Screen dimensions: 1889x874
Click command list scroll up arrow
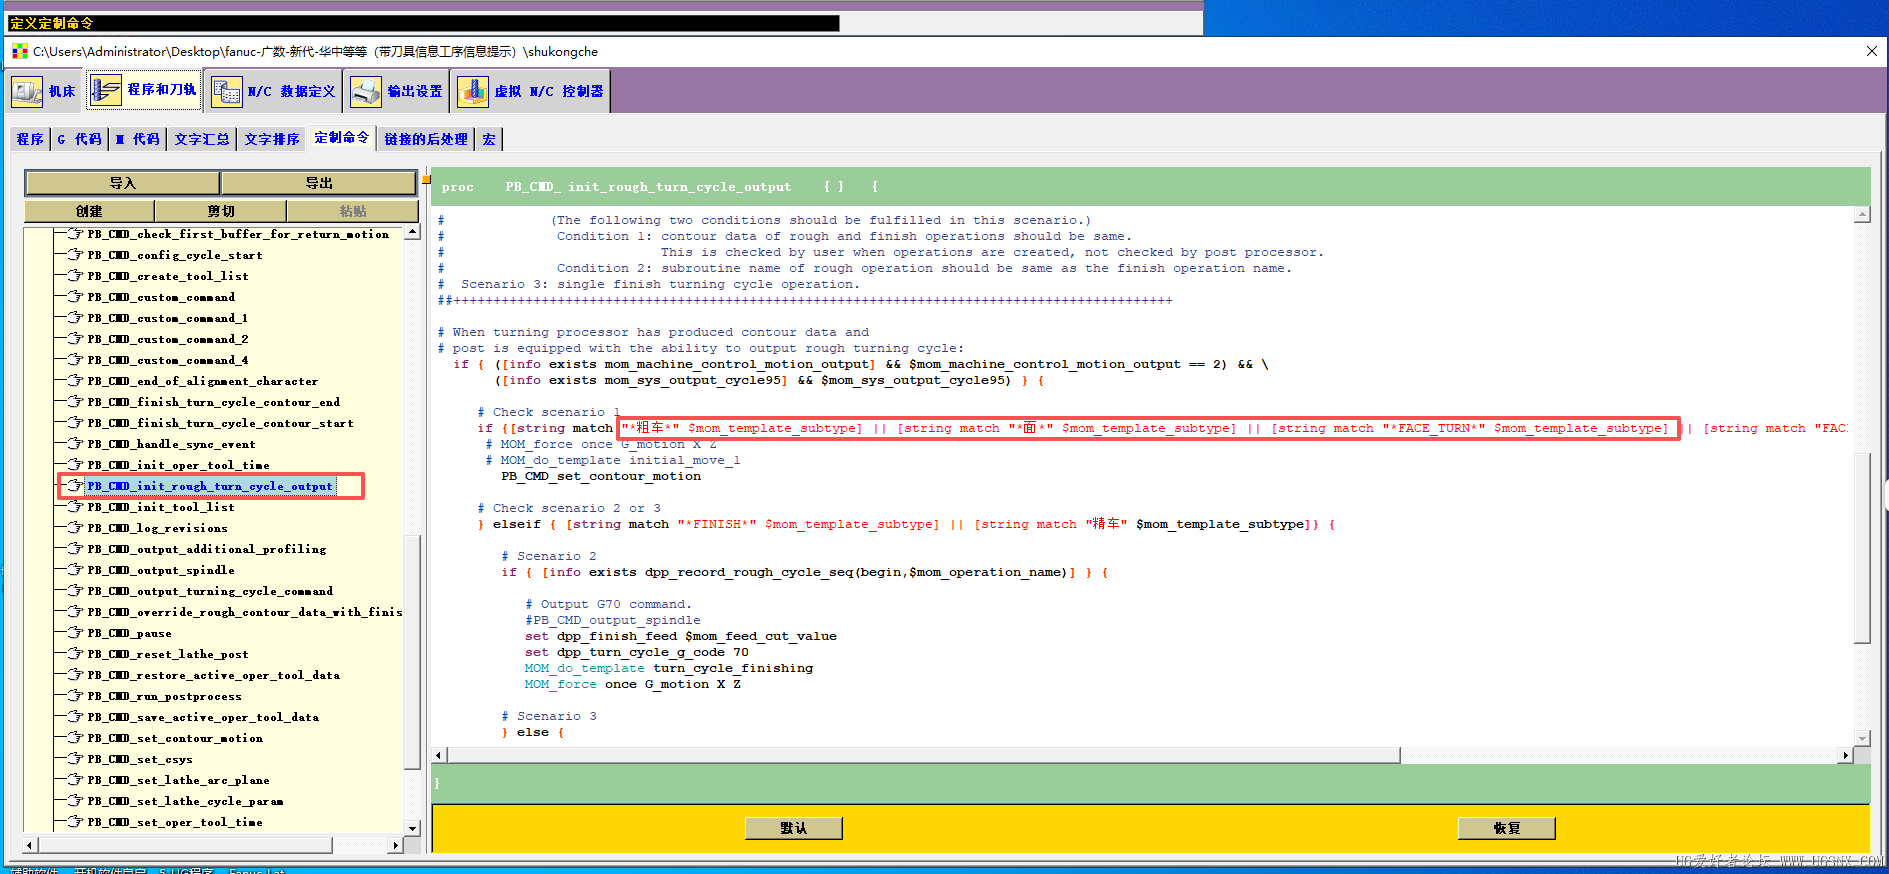(x=412, y=232)
